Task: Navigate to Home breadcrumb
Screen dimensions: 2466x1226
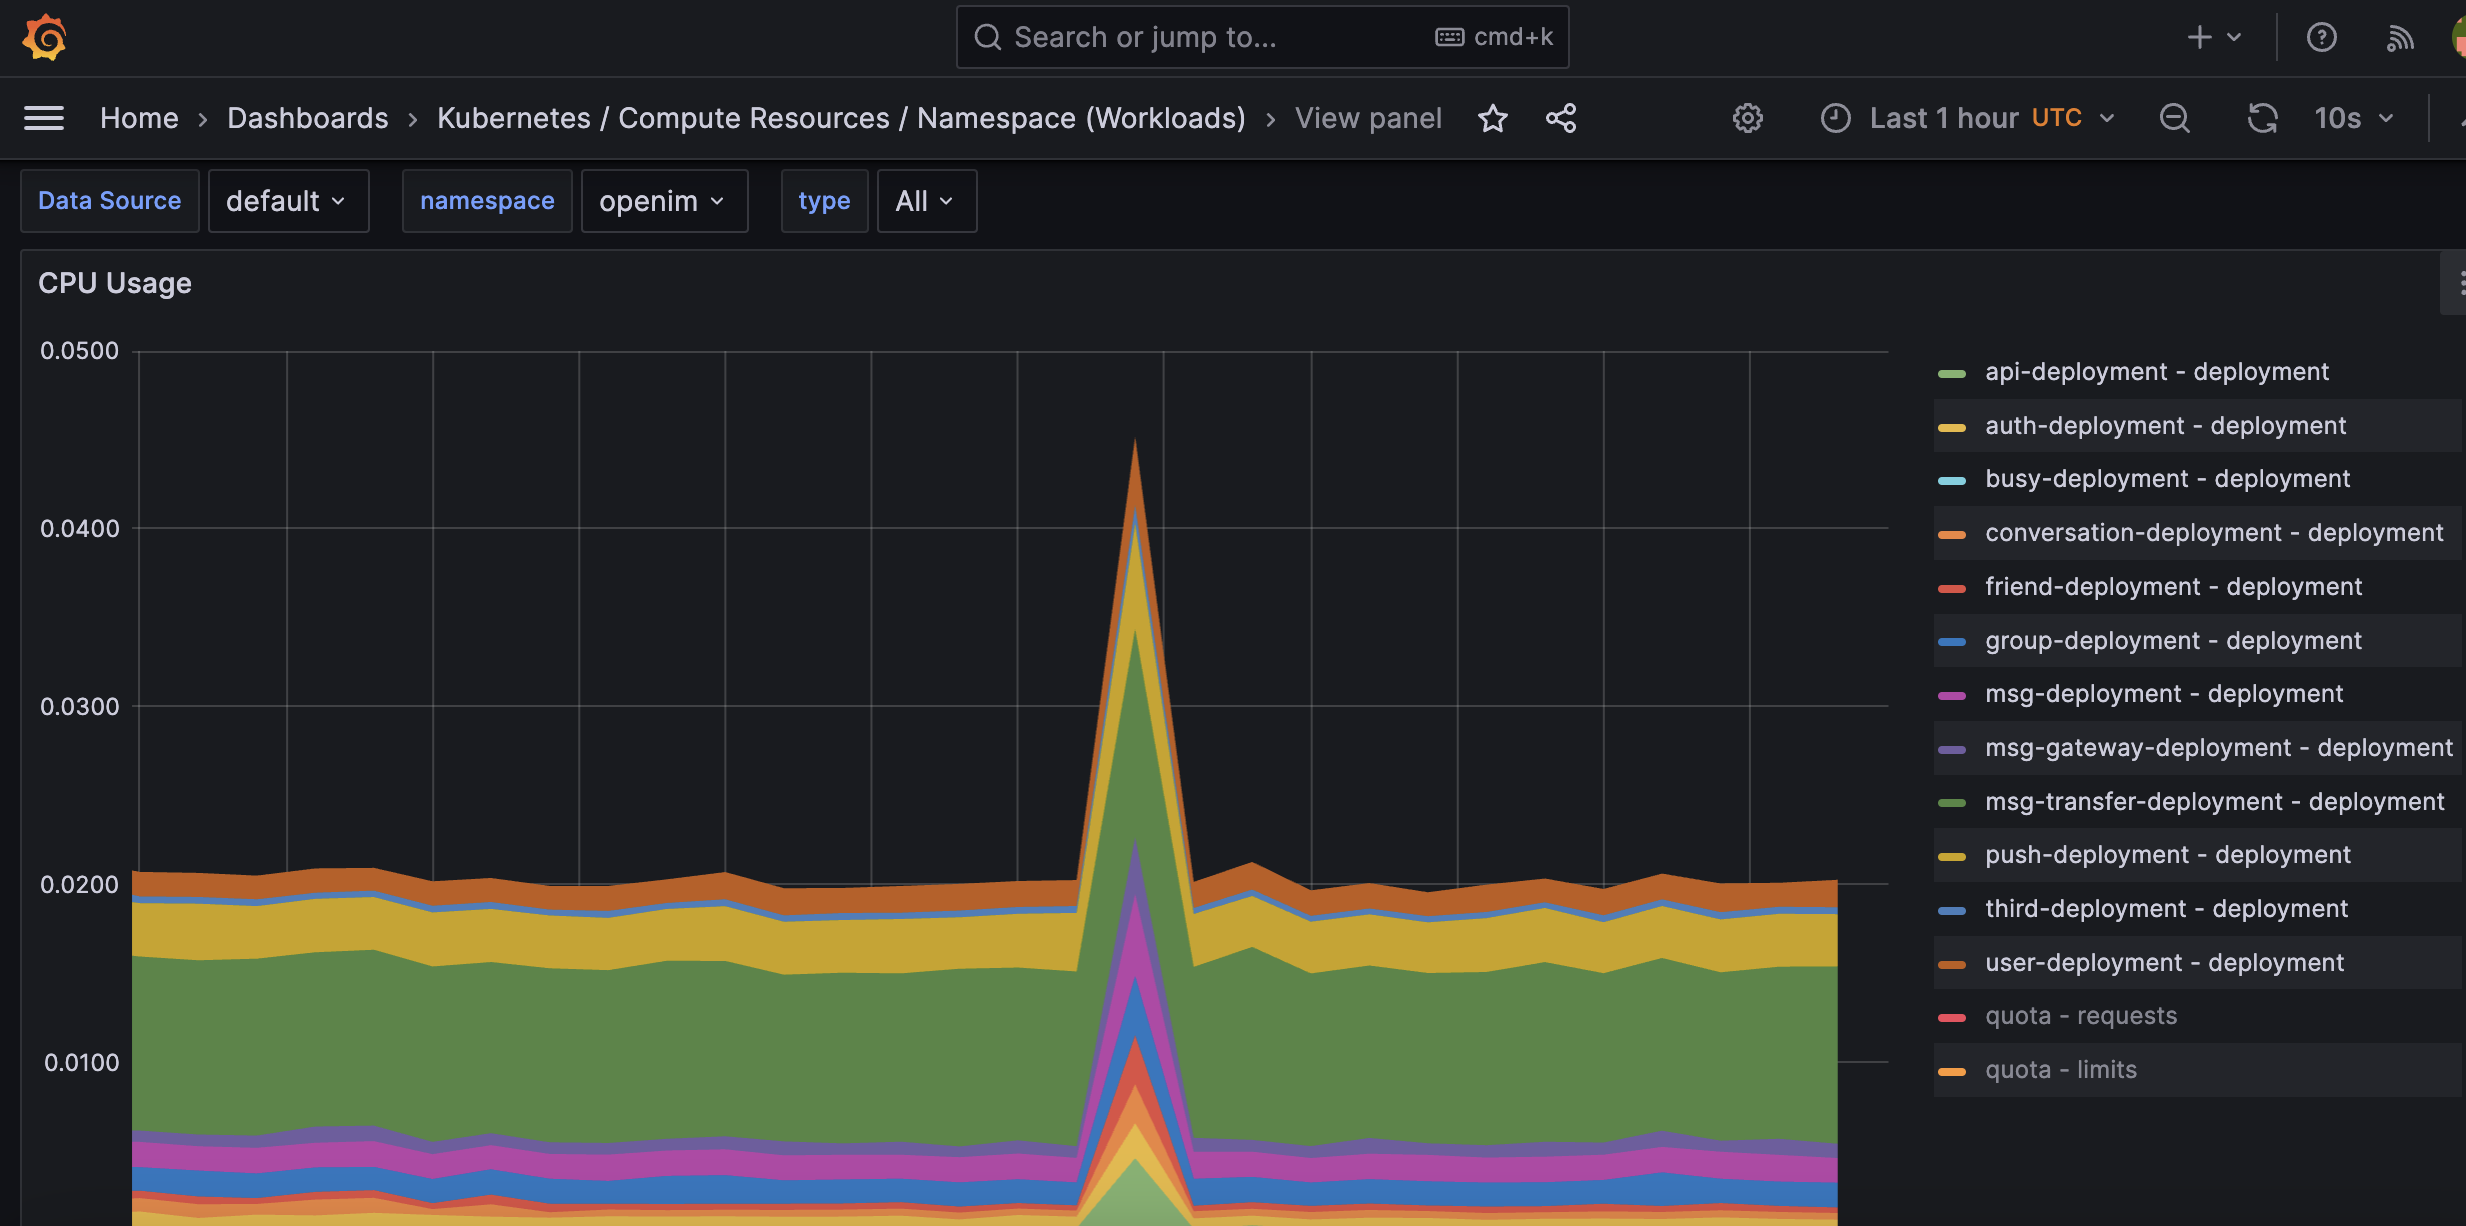Action: point(139,118)
